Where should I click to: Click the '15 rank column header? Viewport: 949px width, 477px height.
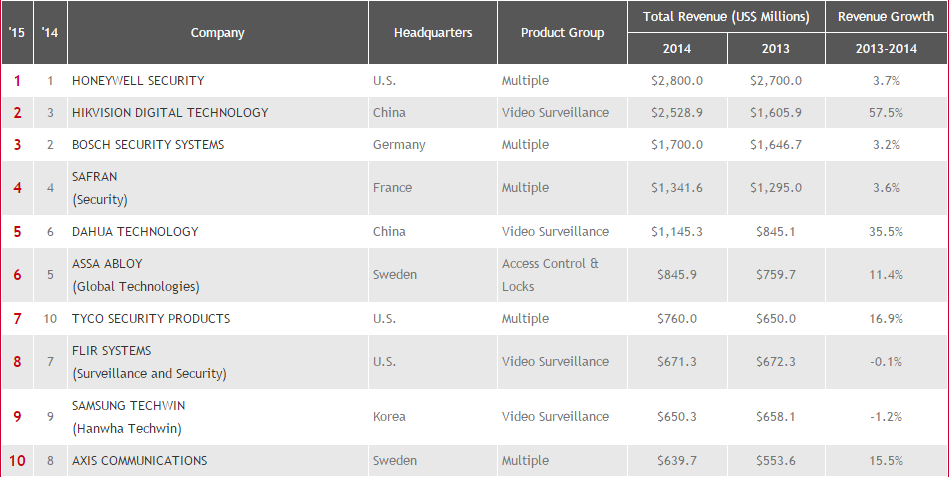pos(17,33)
